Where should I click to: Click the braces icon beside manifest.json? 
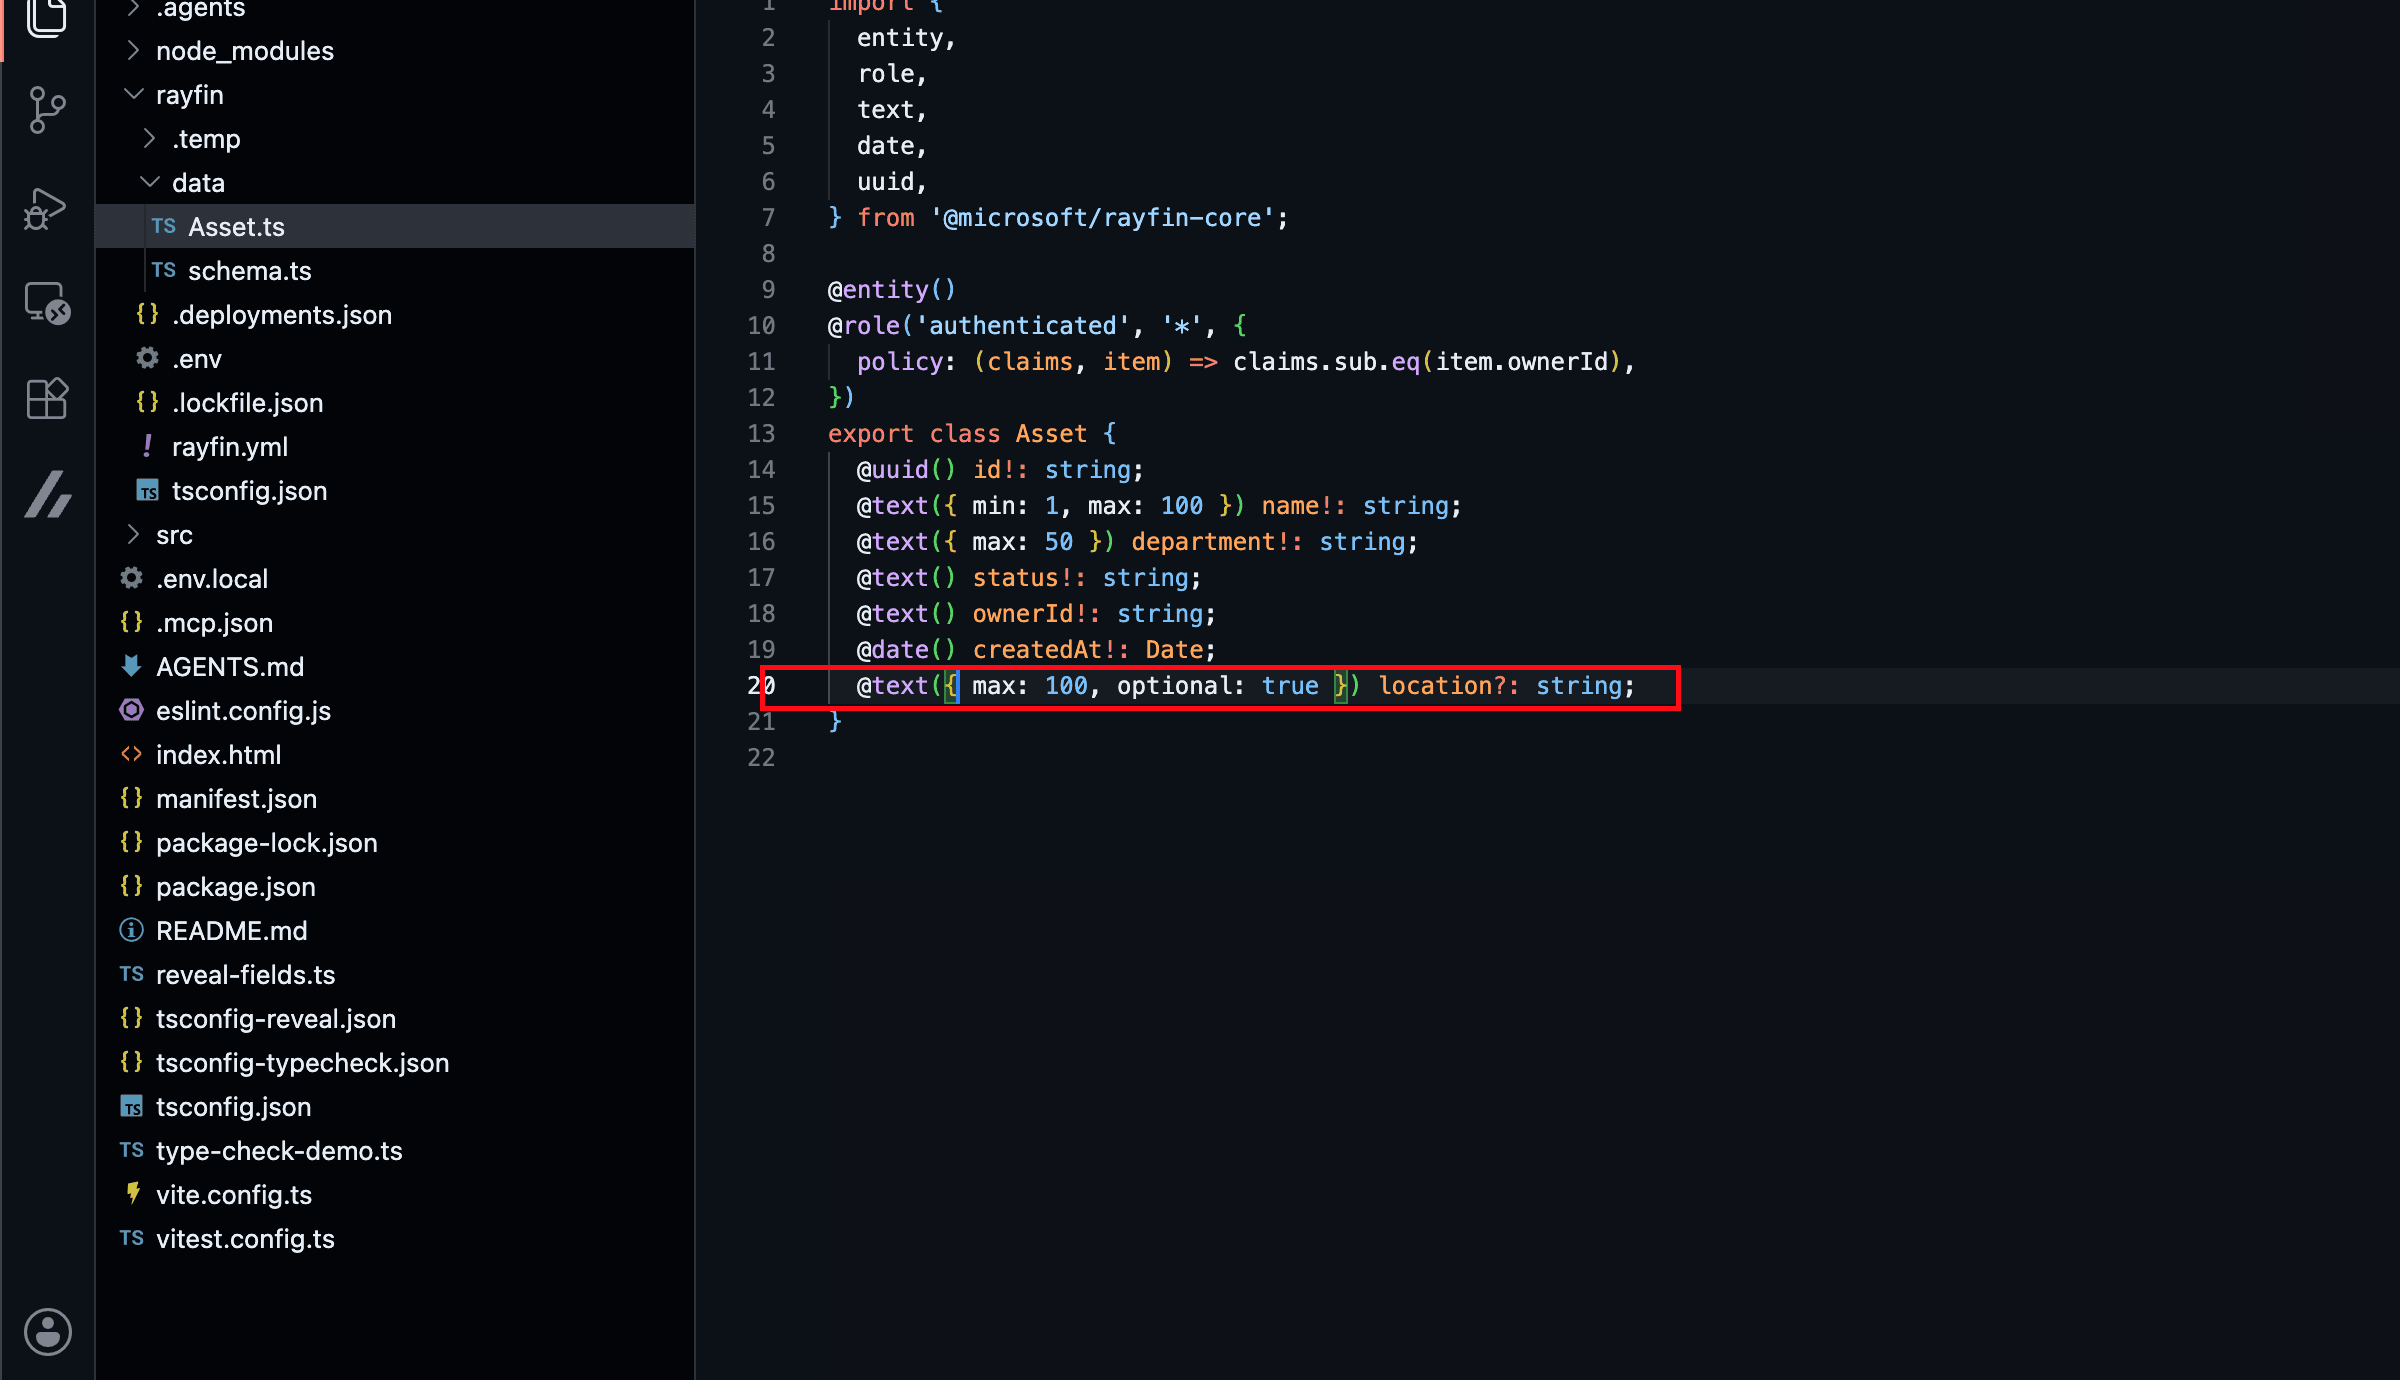click(131, 798)
